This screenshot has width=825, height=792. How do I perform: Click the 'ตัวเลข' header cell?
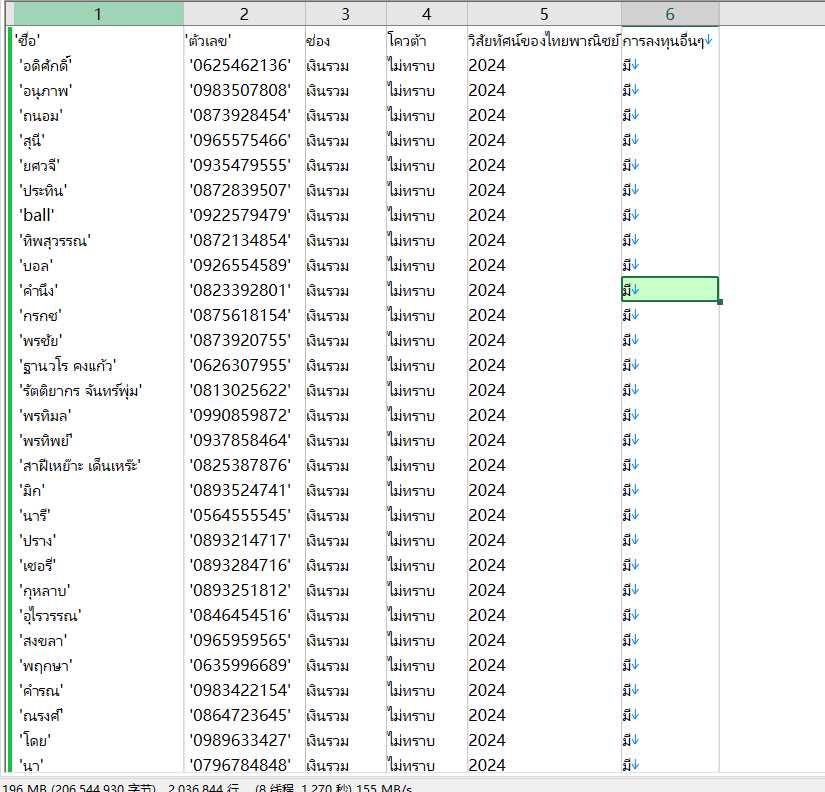pos(244,41)
